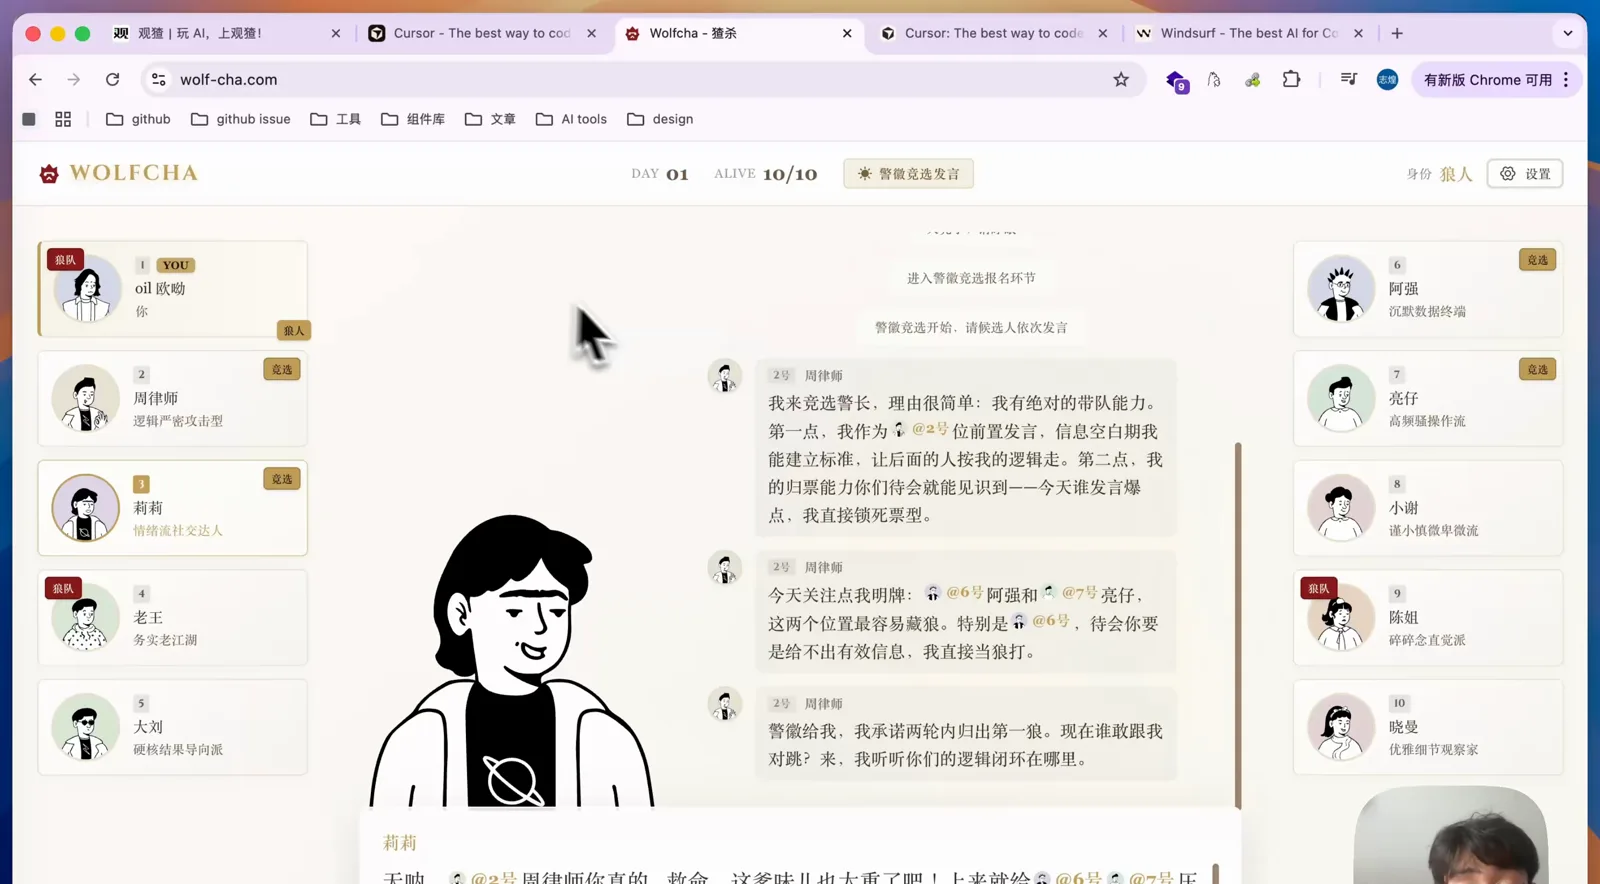This screenshot has width=1600, height=884.
Task: Open the tab search dropdown arrow
Action: coord(1567,33)
